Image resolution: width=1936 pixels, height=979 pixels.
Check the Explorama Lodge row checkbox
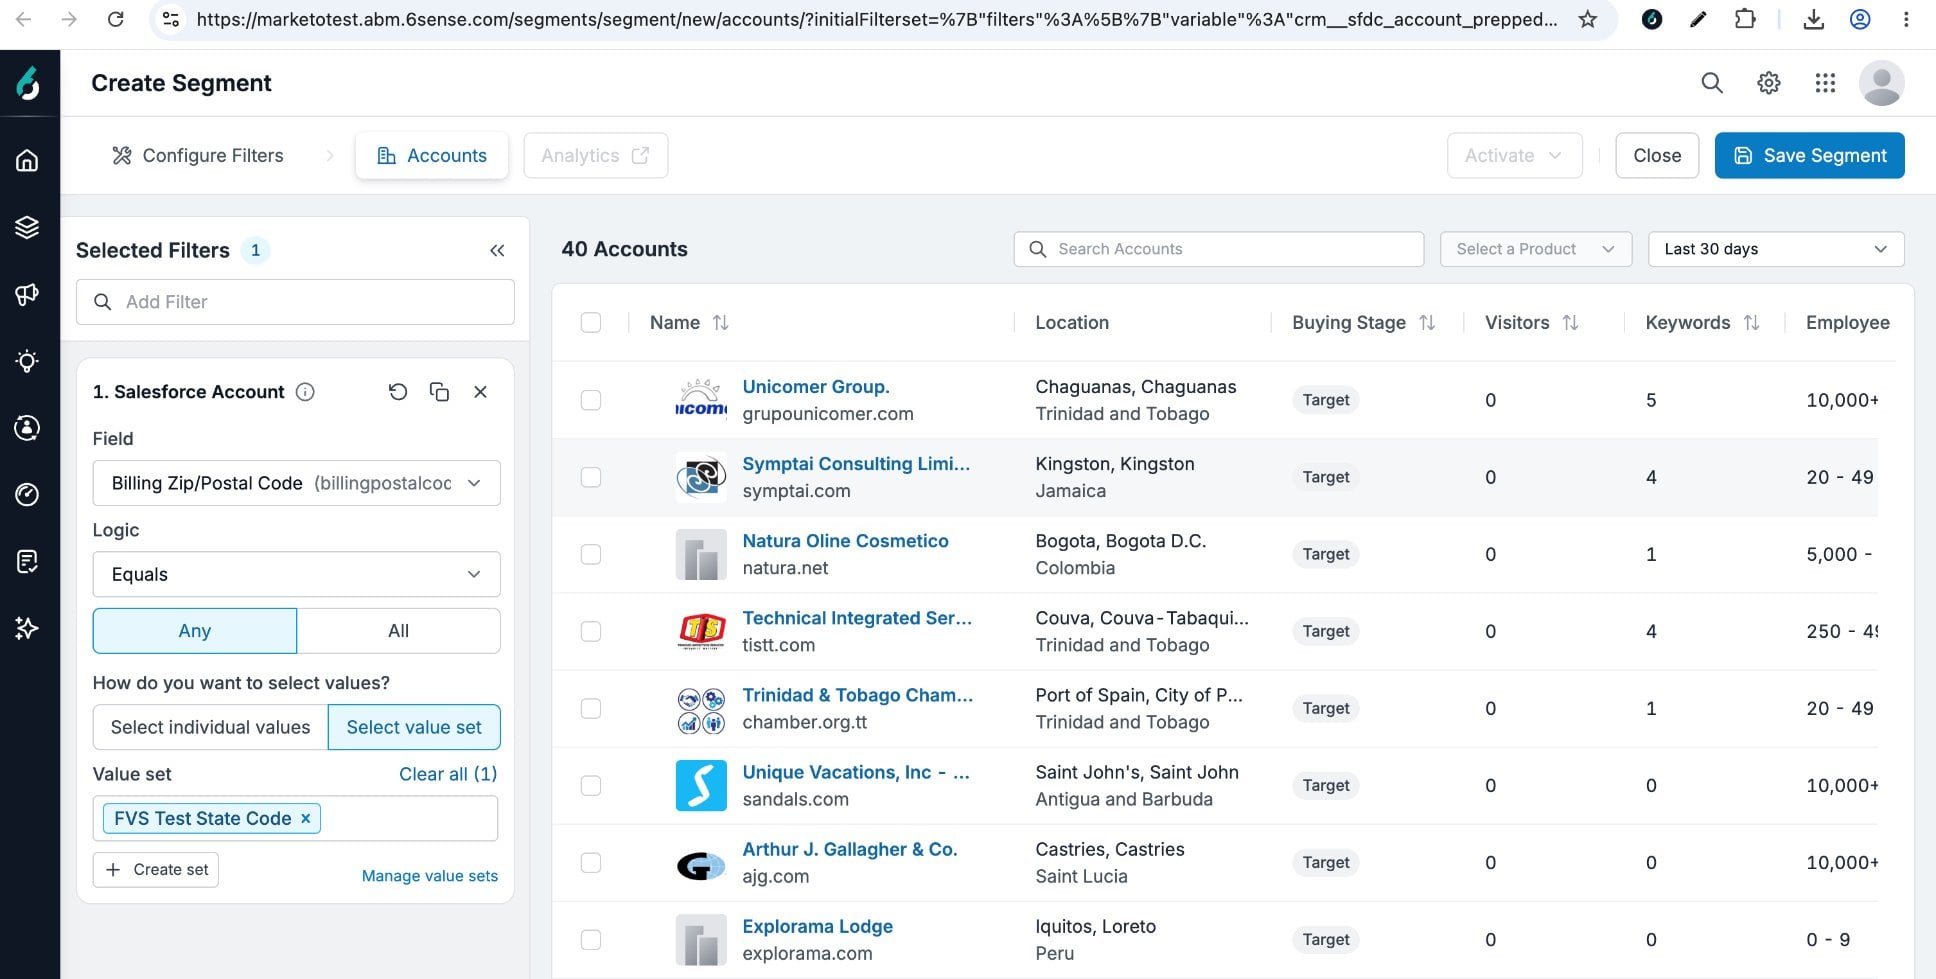coord(591,939)
